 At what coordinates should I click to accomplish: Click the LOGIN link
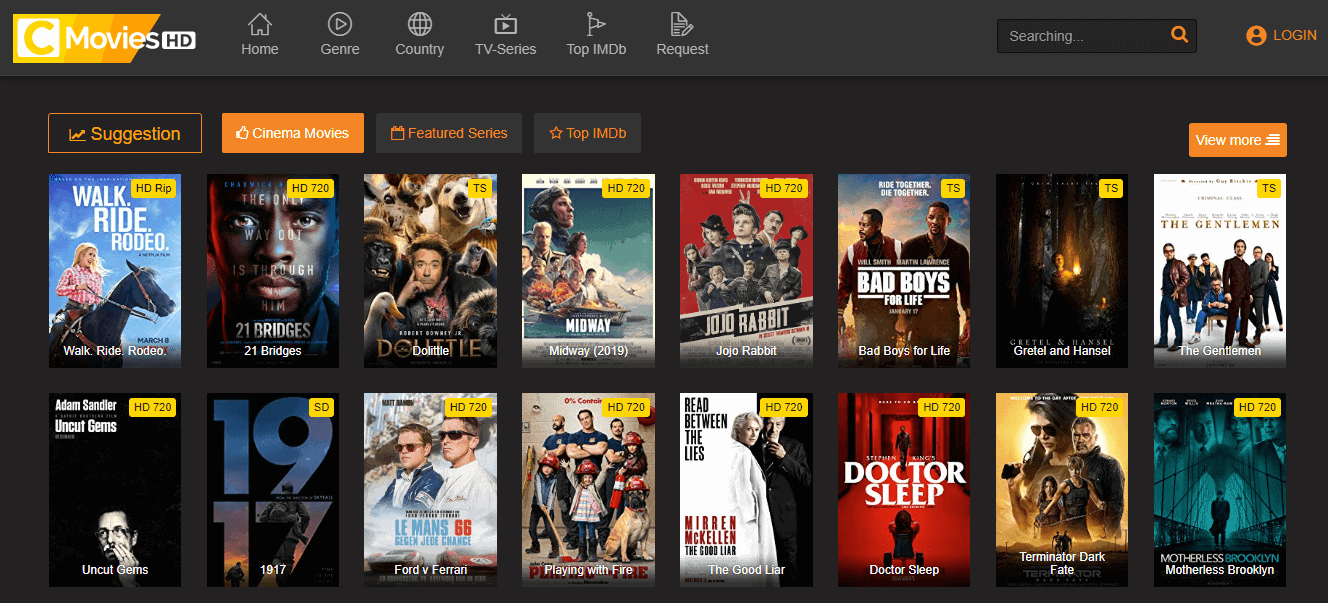1295,35
